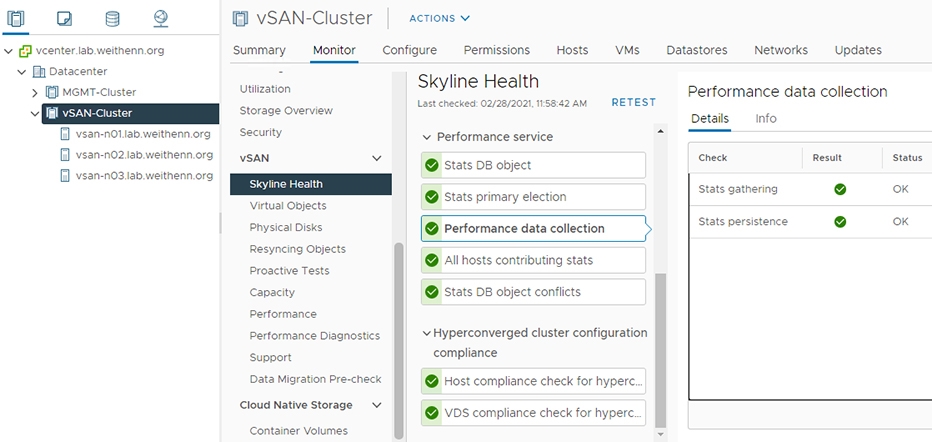Click the Skyline Health list scrollbar thumb

(661, 349)
